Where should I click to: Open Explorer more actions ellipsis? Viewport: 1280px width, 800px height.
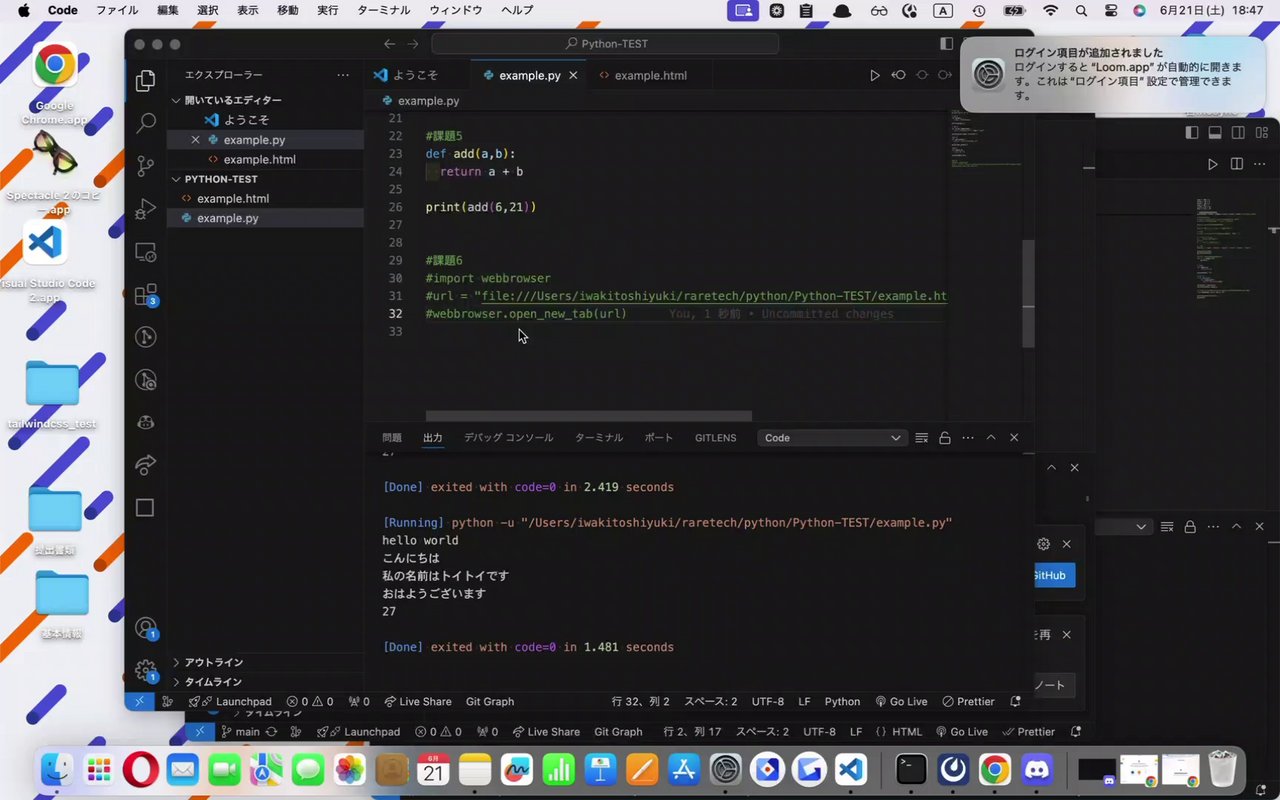[343, 75]
